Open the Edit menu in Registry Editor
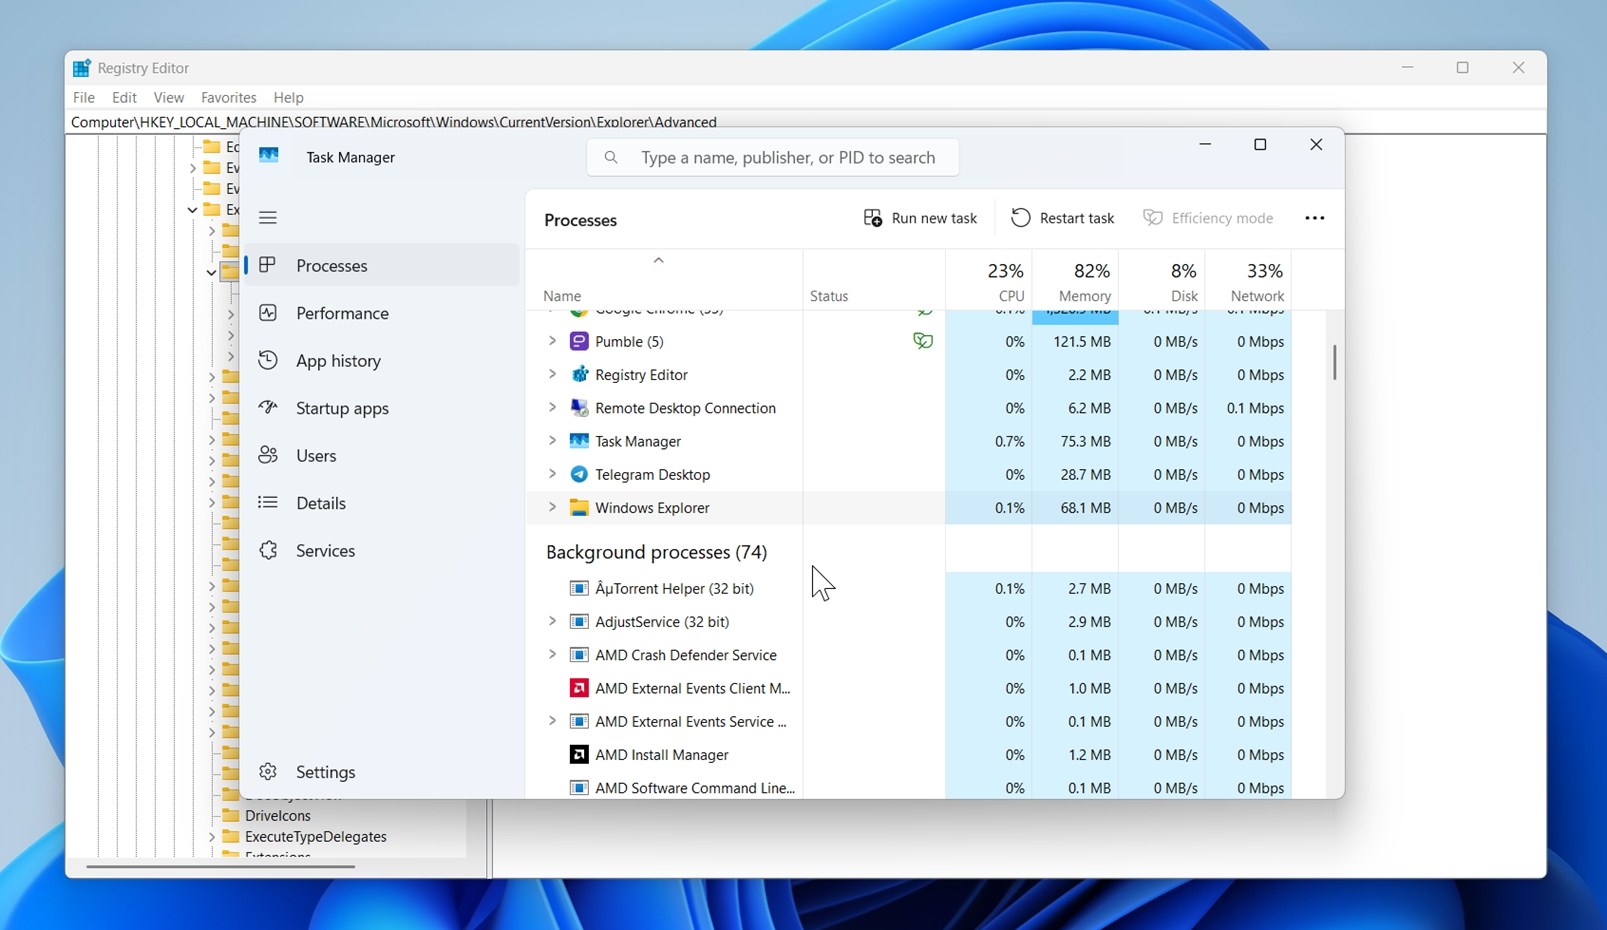 [124, 97]
